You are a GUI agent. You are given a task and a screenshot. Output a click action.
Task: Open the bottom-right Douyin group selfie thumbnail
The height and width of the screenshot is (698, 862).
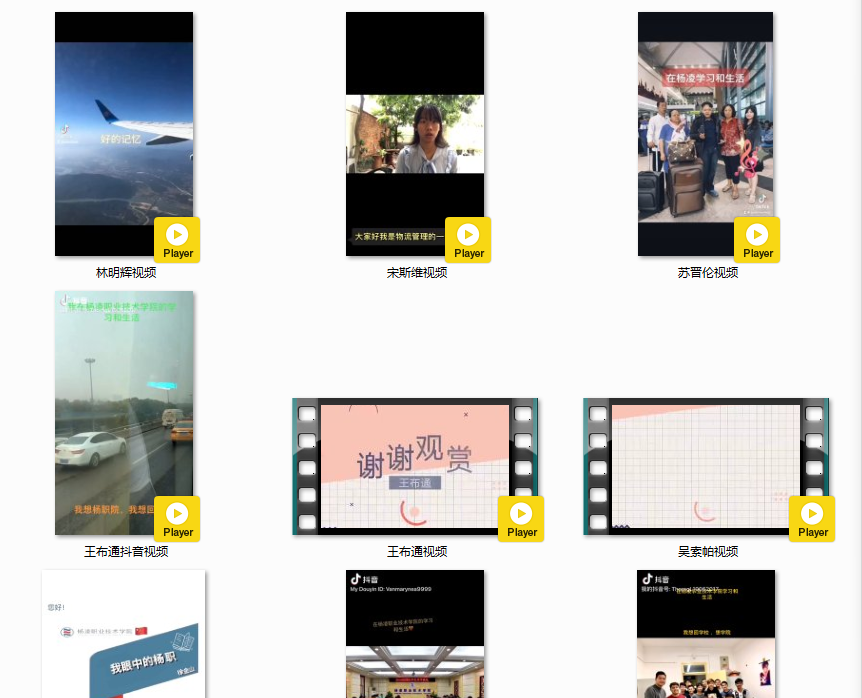705,636
